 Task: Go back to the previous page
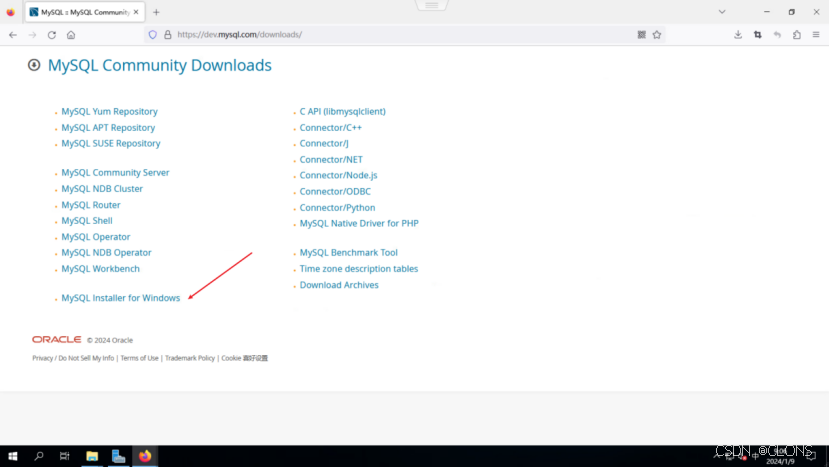pos(13,35)
